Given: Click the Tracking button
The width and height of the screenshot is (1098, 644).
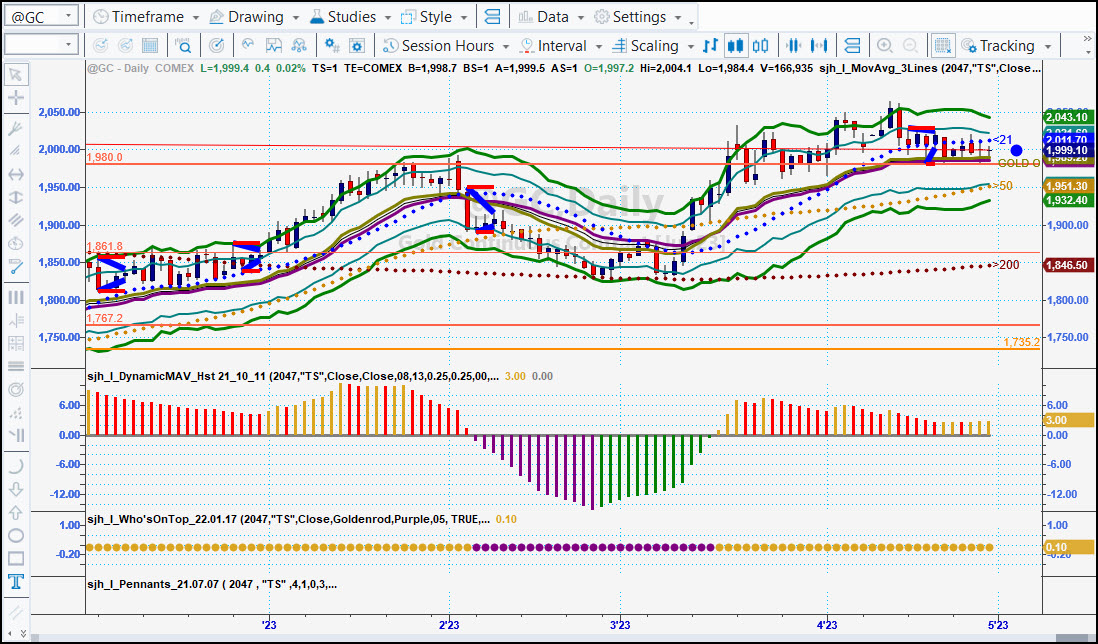Looking at the screenshot, I should [x=999, y=46].
